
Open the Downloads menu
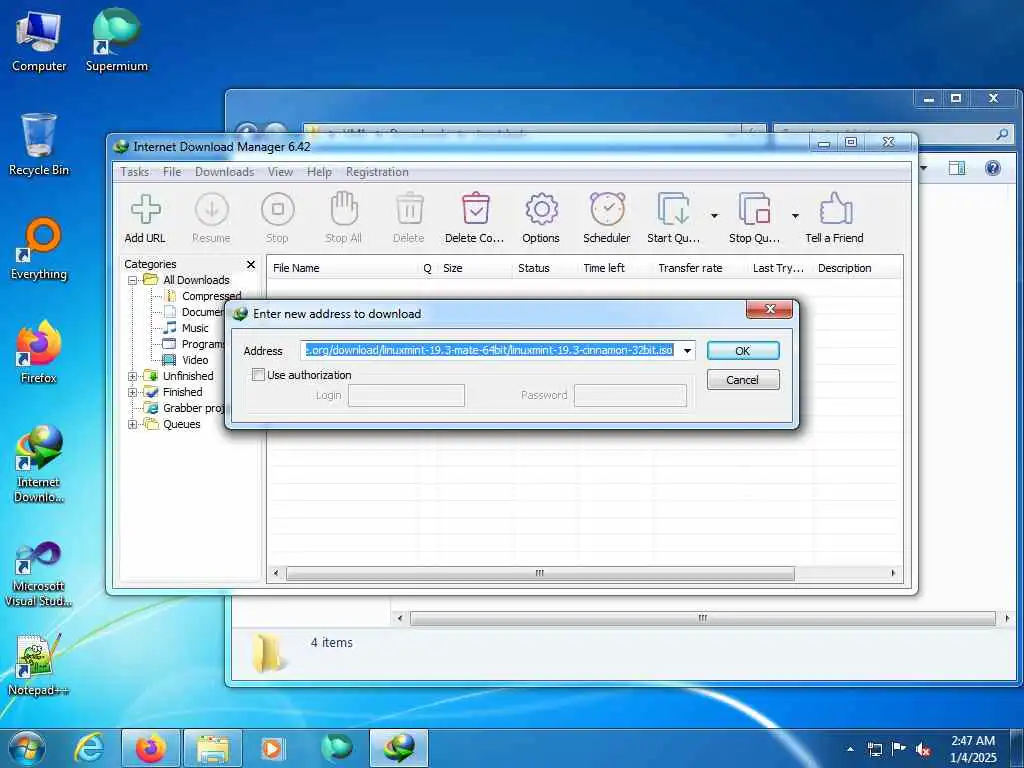click(224, 172)
